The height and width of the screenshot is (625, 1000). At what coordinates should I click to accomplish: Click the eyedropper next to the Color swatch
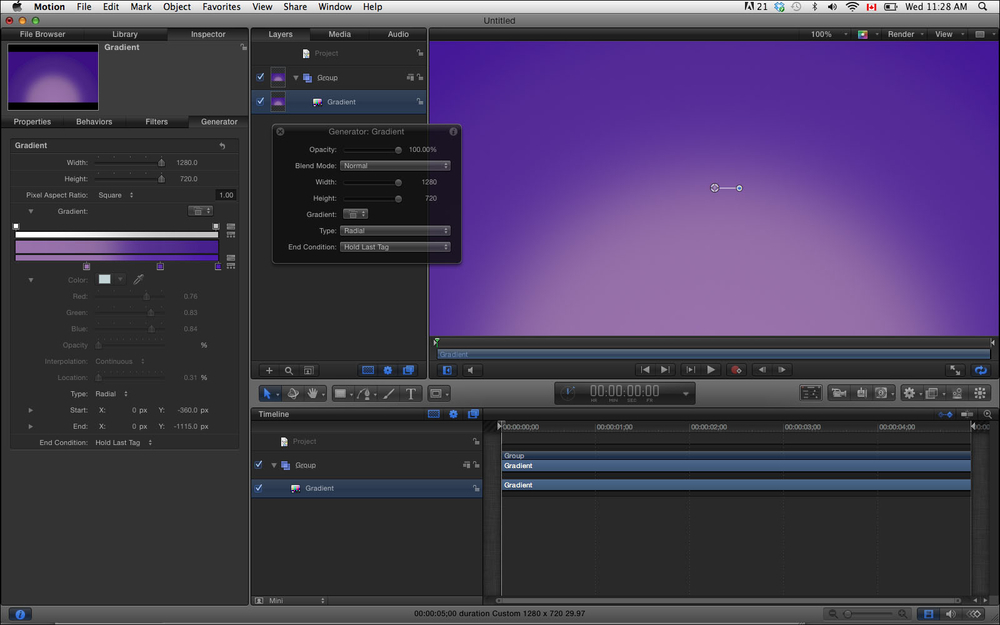[138, 280]
